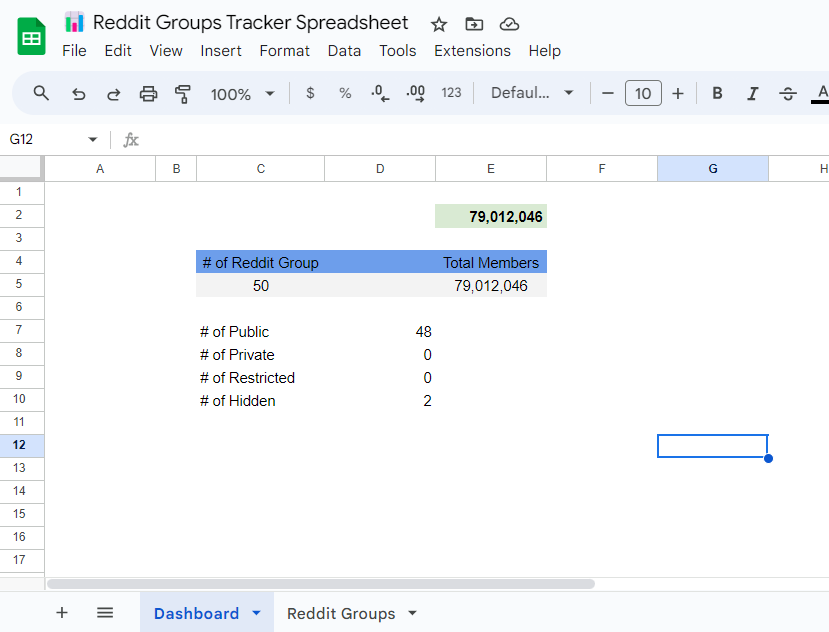Increase font size with plus
829x632 pixels.
tap(678, 94)
